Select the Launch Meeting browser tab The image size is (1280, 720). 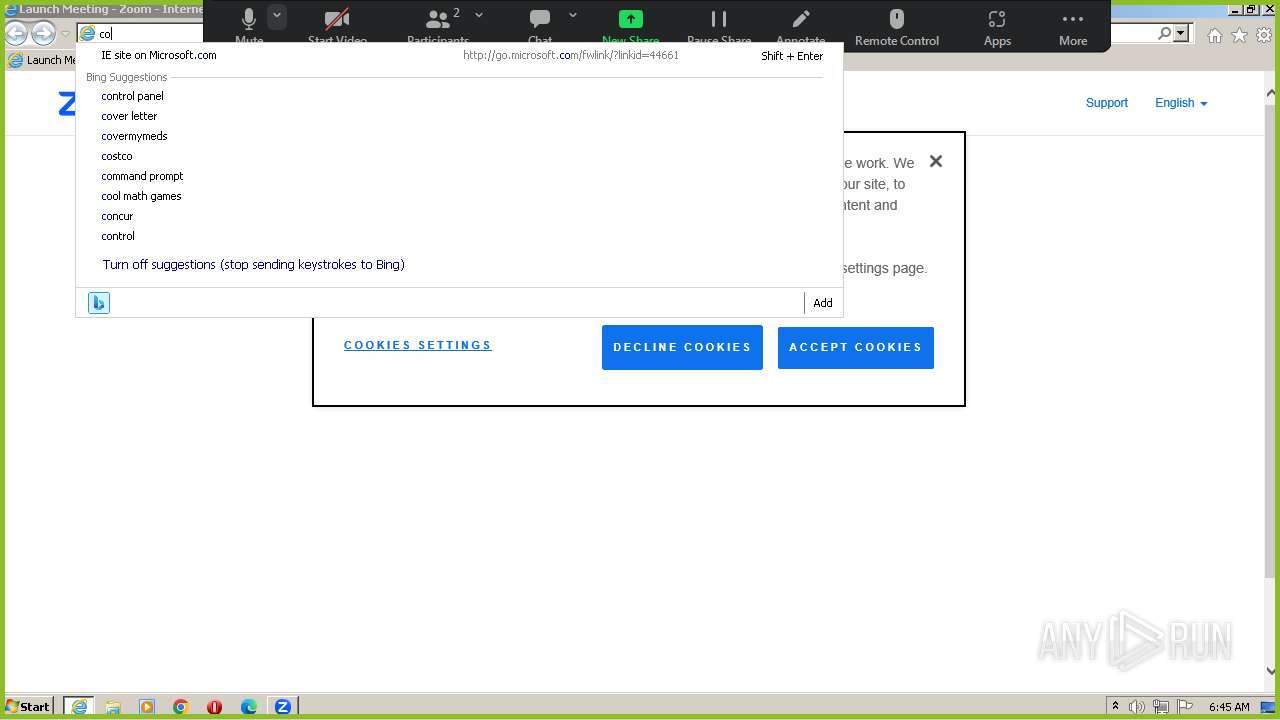(x=42, y=60)
